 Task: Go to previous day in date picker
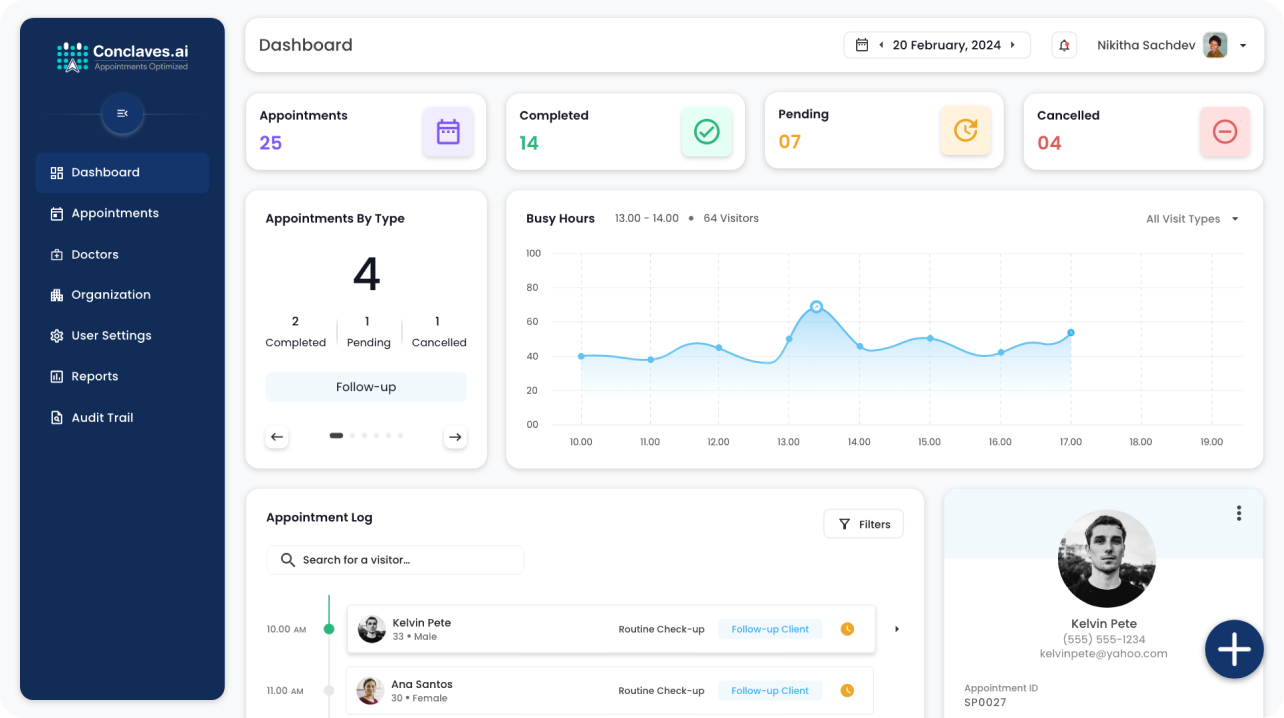[x=881, y=45]
